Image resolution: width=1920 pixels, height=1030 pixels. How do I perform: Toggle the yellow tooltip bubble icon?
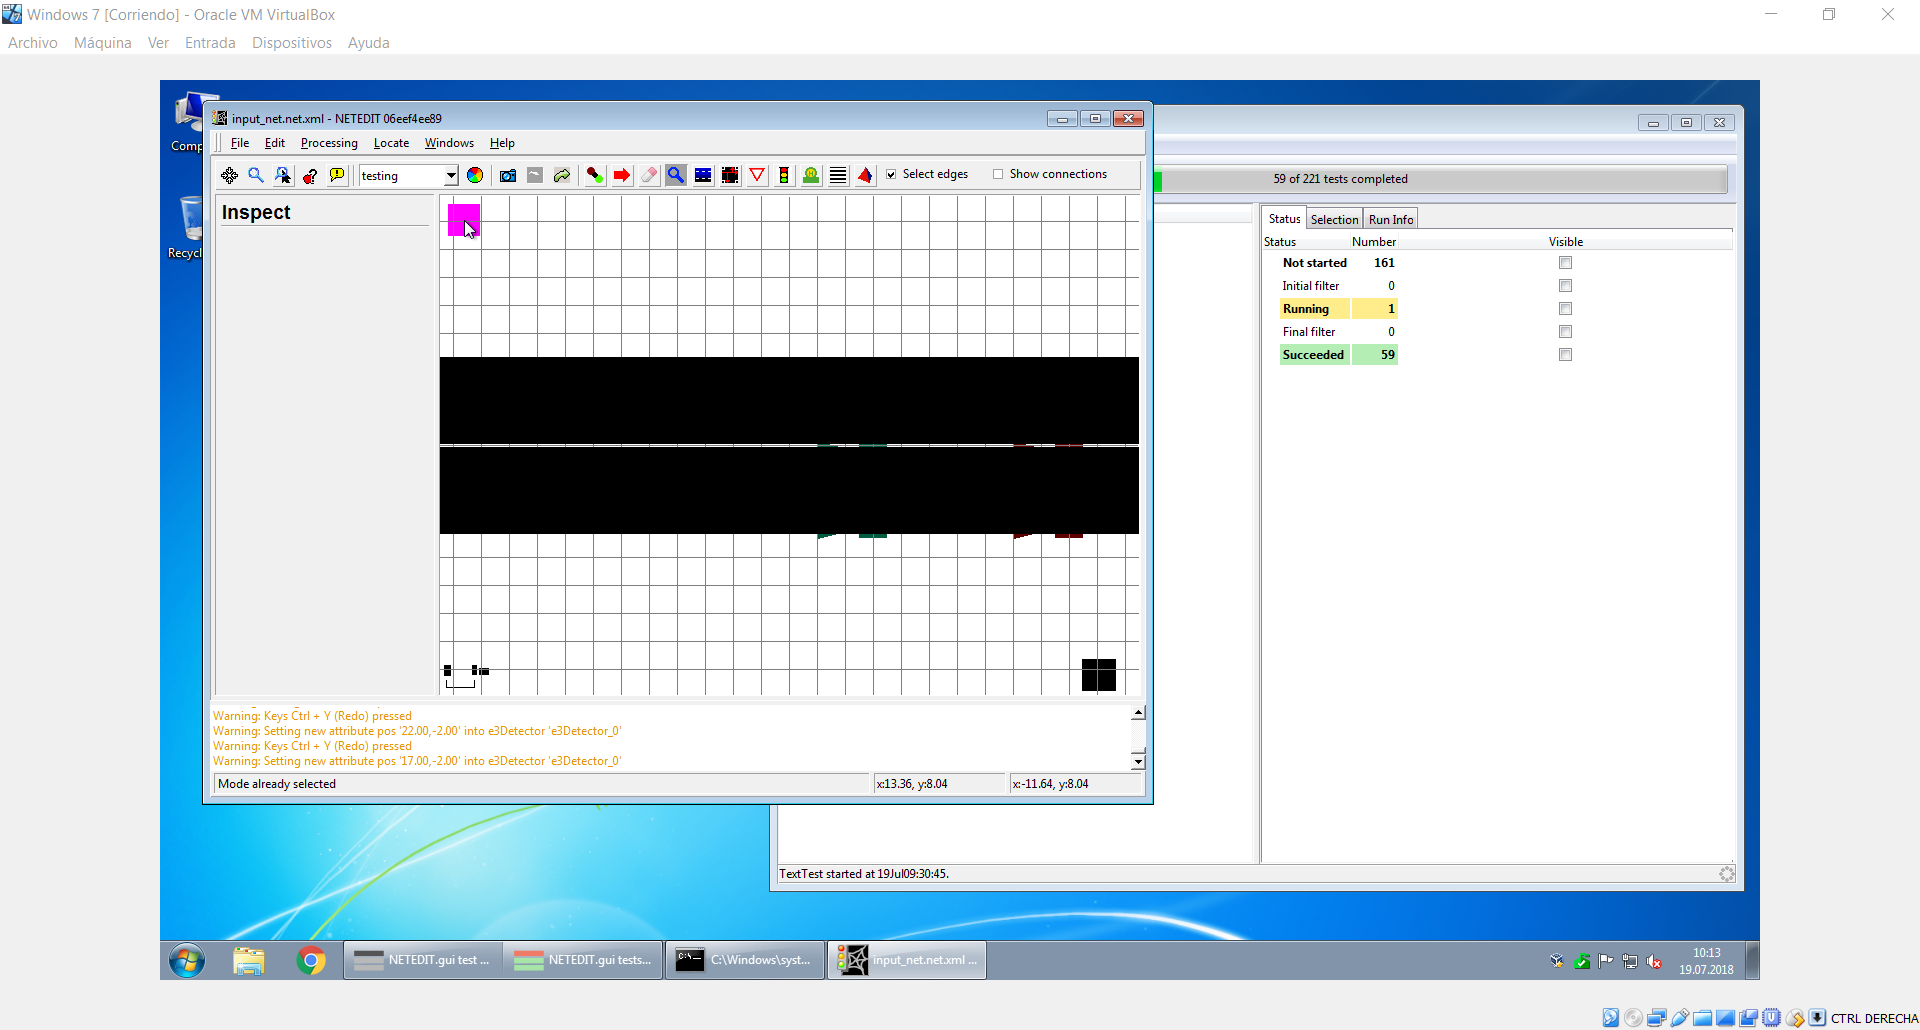[x=337, y=176]
